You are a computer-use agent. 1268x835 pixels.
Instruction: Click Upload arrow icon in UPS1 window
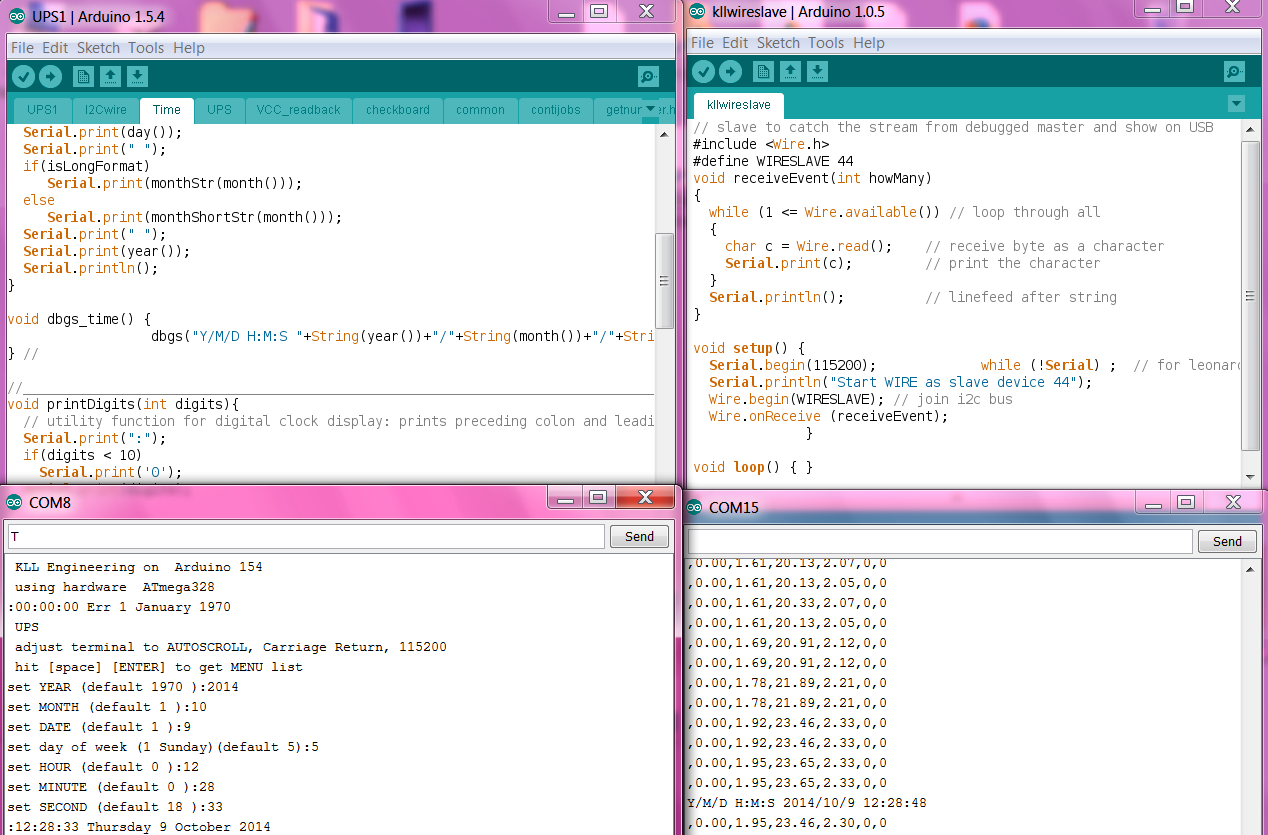(50, 77)
